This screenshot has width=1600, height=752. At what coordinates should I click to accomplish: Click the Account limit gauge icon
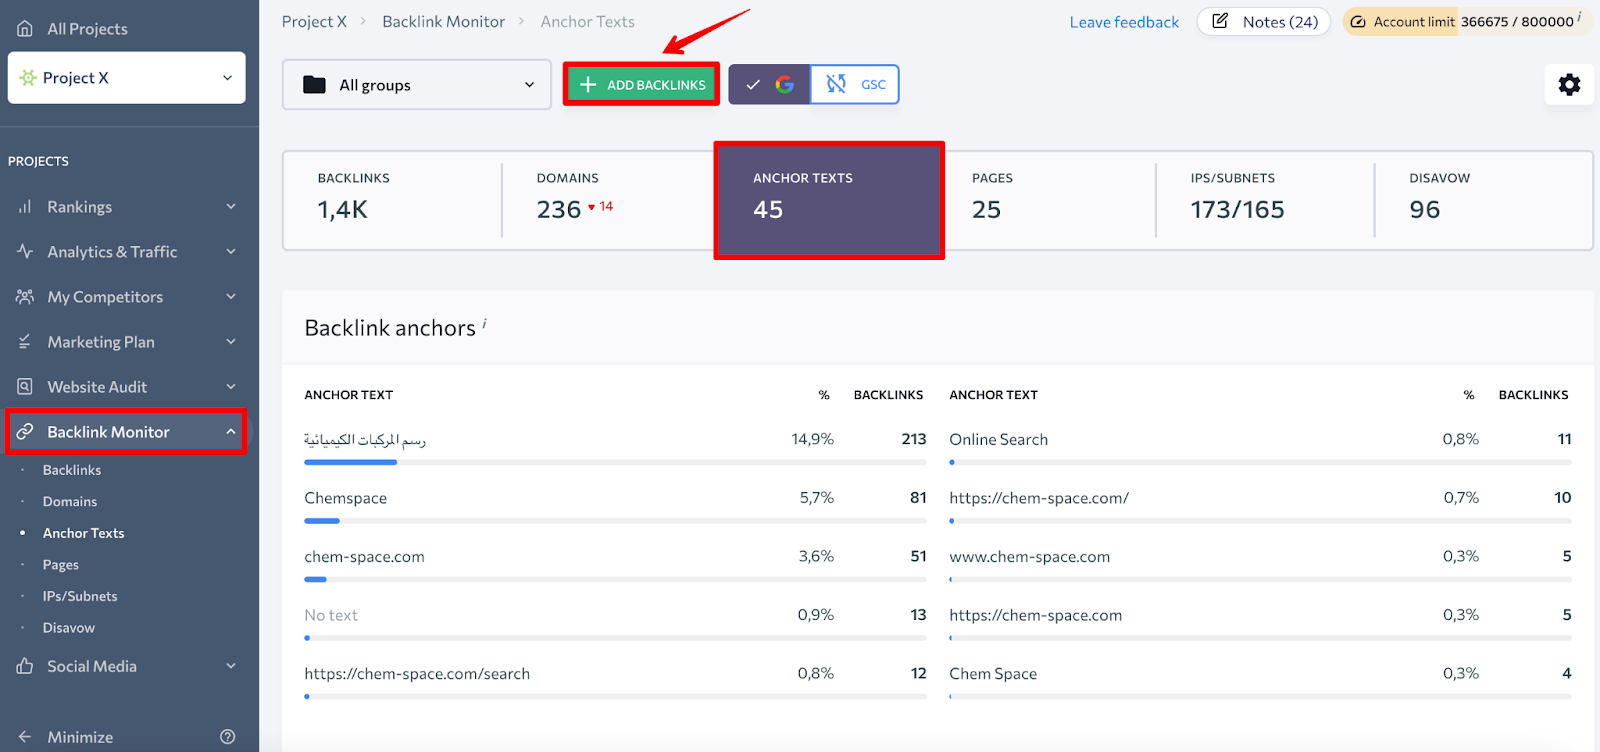(1358, 22)
